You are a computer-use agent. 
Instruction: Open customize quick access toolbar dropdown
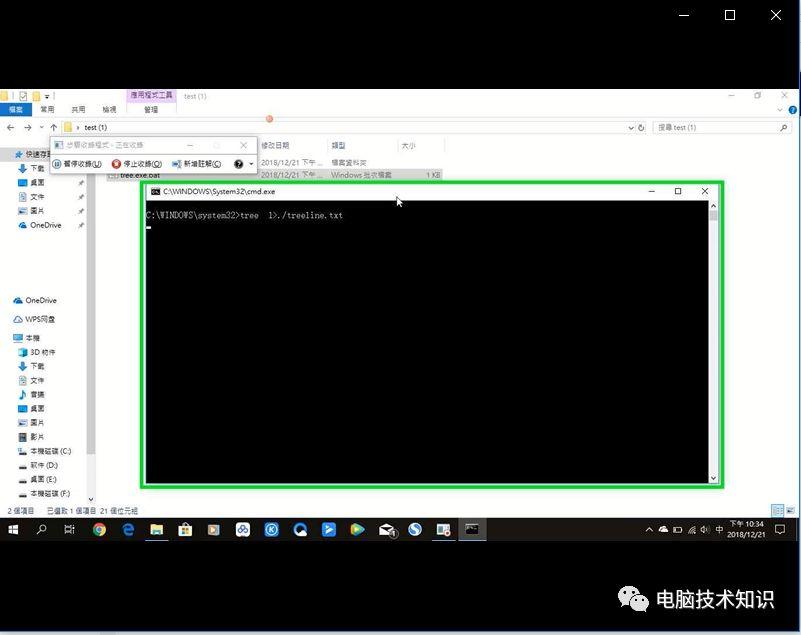[47, 96]
